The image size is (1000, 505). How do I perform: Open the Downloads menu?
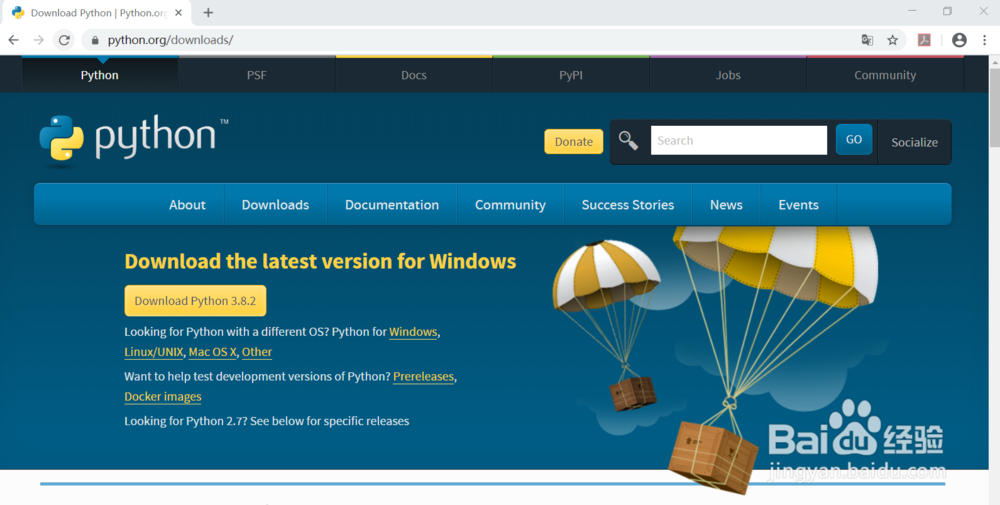point(276,205)
